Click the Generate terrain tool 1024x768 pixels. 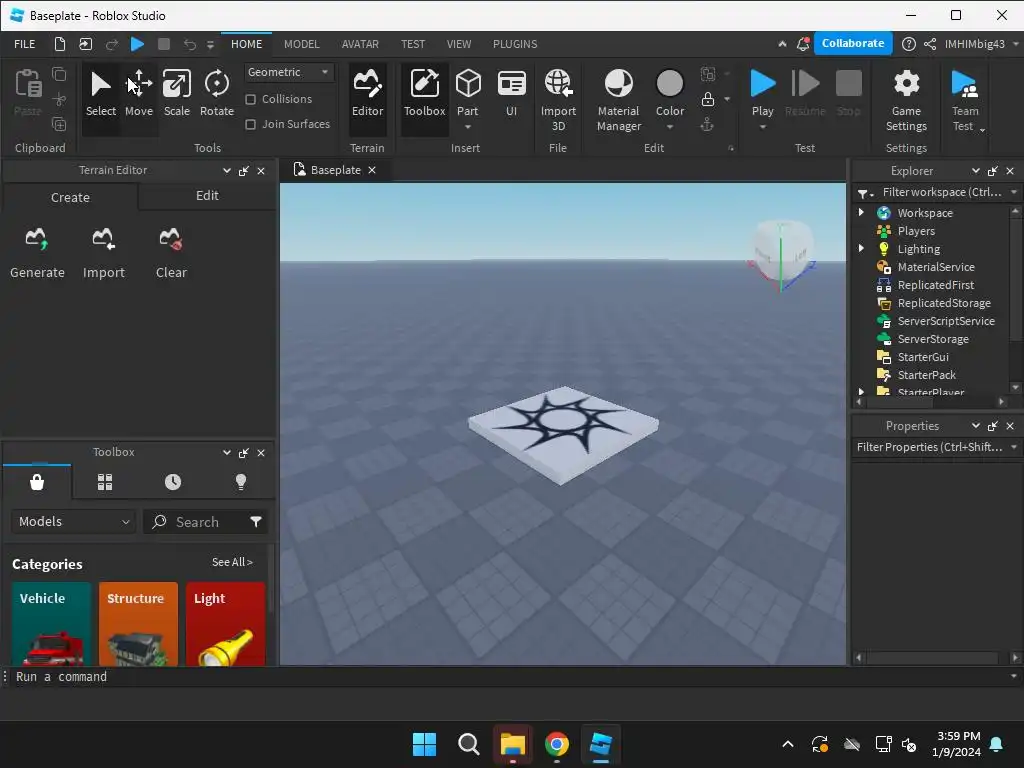point(37,253)
